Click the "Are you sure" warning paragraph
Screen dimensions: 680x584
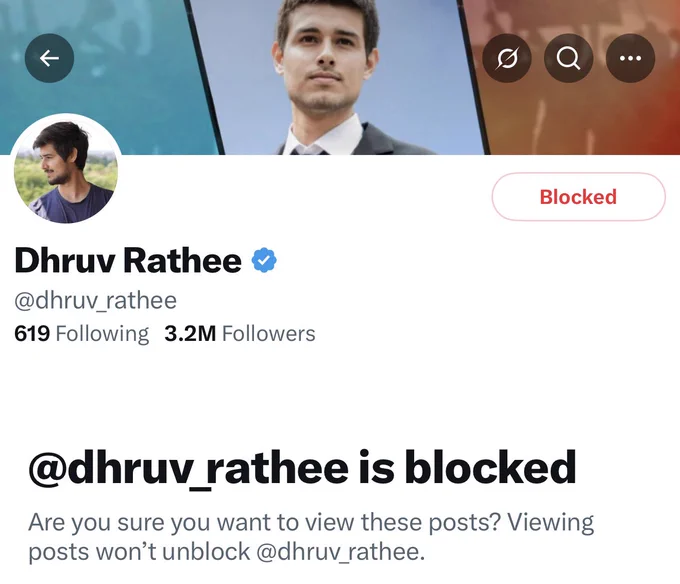pos(311,537)
